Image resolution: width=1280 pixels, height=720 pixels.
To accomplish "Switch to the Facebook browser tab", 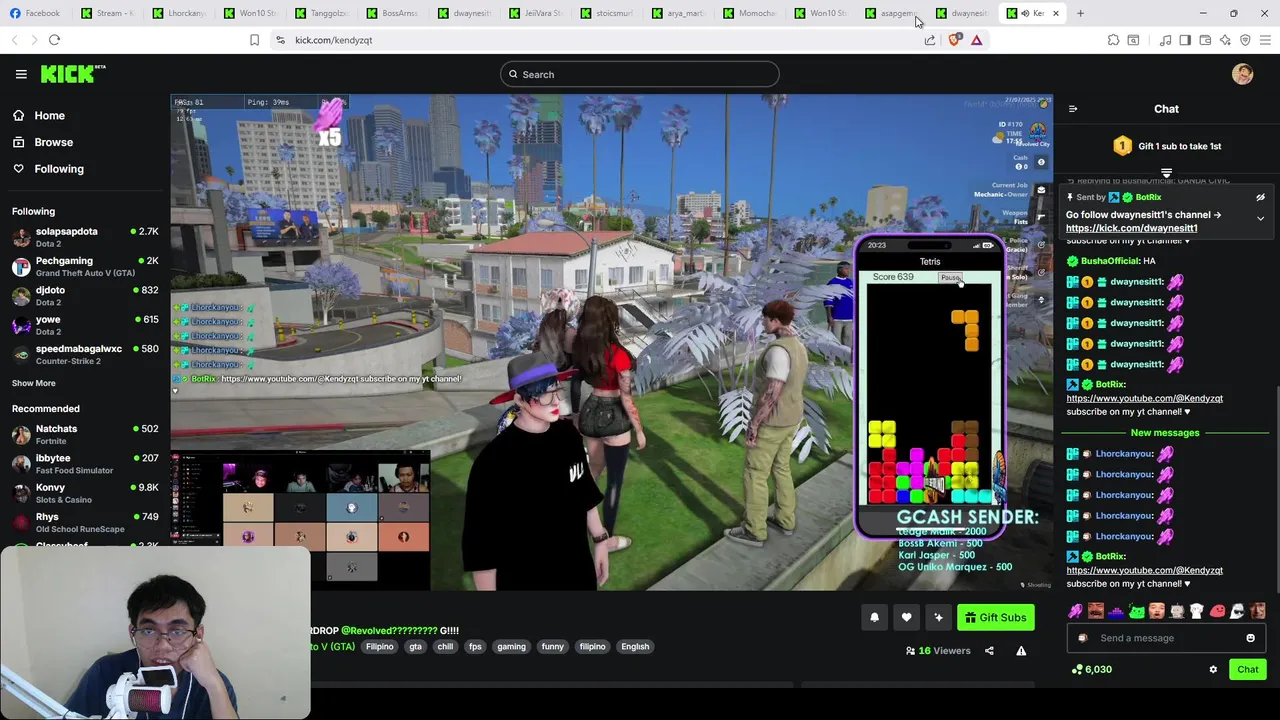I will point(36,13).
